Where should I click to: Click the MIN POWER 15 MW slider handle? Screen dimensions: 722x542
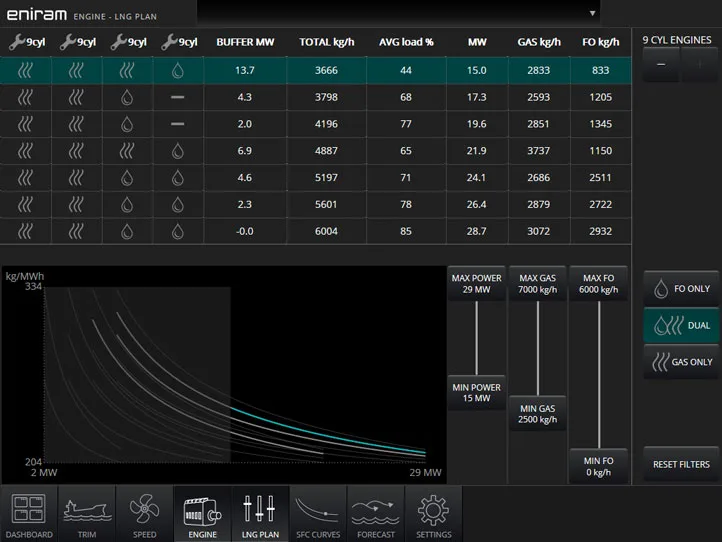click(477, 393)
